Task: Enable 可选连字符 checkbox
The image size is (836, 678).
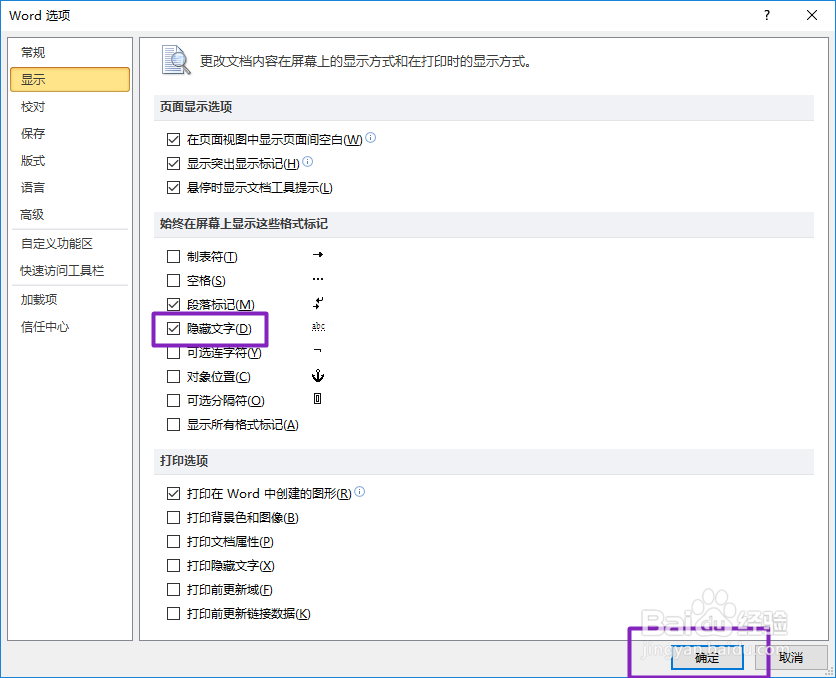Action: [x=173, y=353]
